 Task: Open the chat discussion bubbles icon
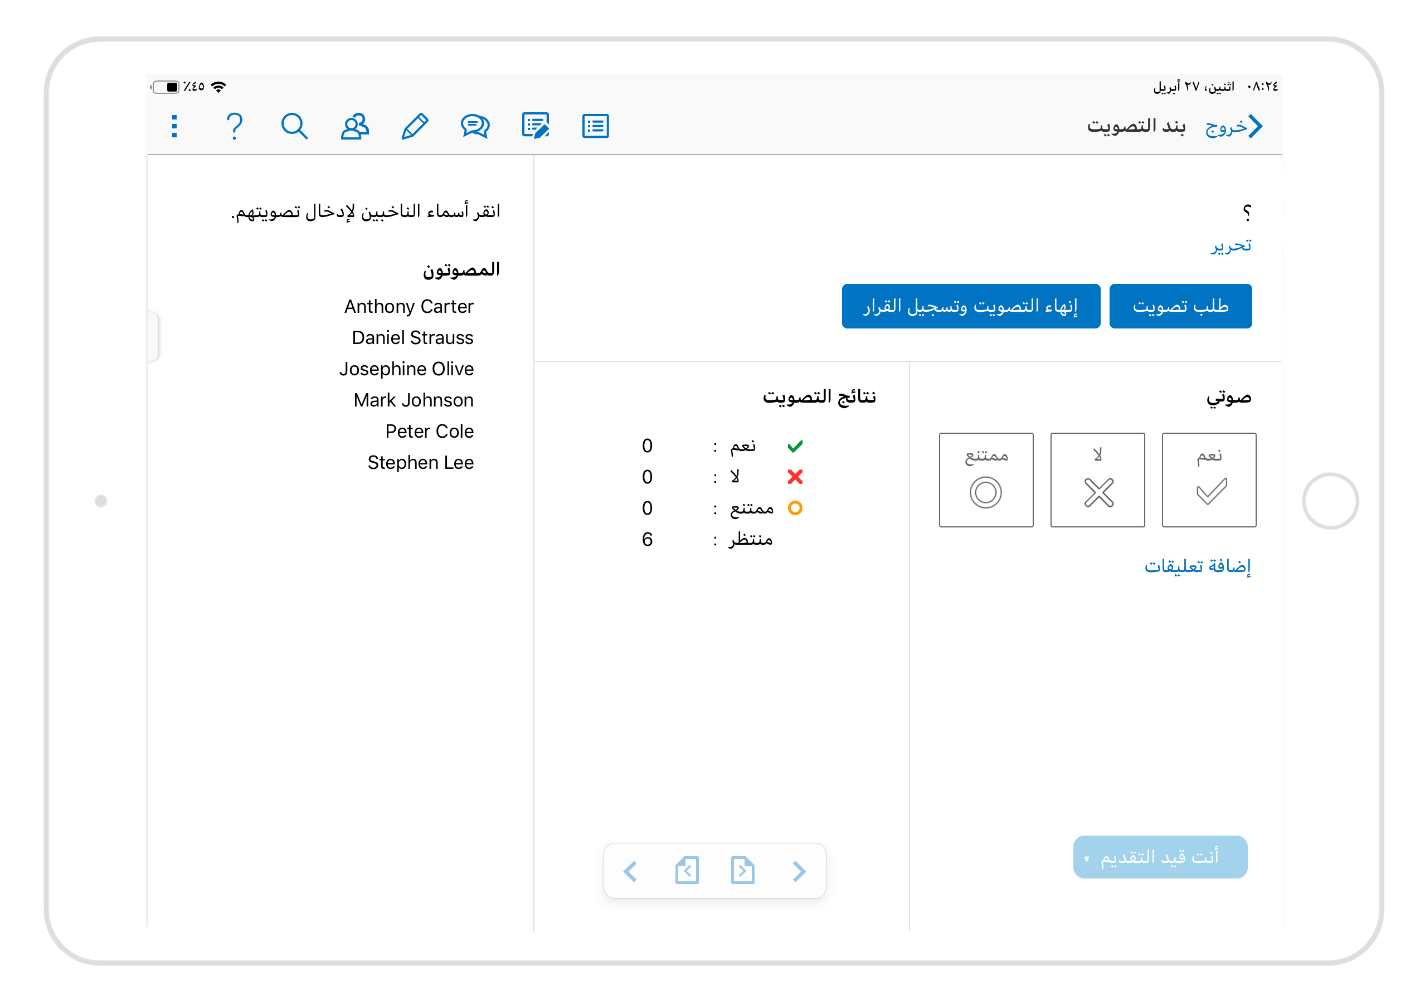(x=475, y=126)
